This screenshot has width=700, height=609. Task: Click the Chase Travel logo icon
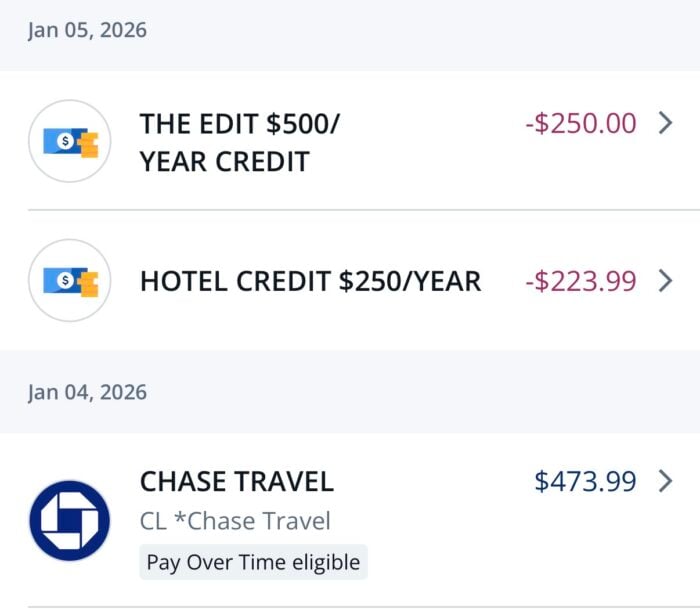point(69,520)
